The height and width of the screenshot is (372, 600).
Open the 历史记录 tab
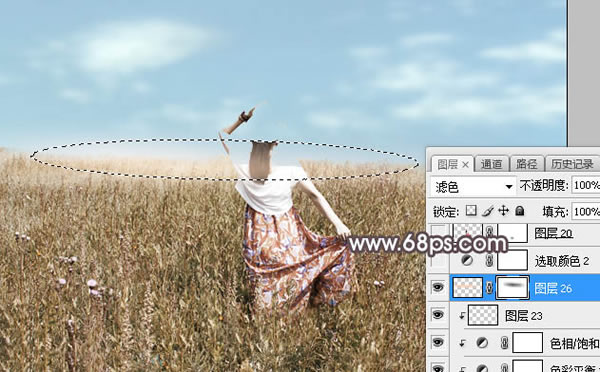coord(572,164)
